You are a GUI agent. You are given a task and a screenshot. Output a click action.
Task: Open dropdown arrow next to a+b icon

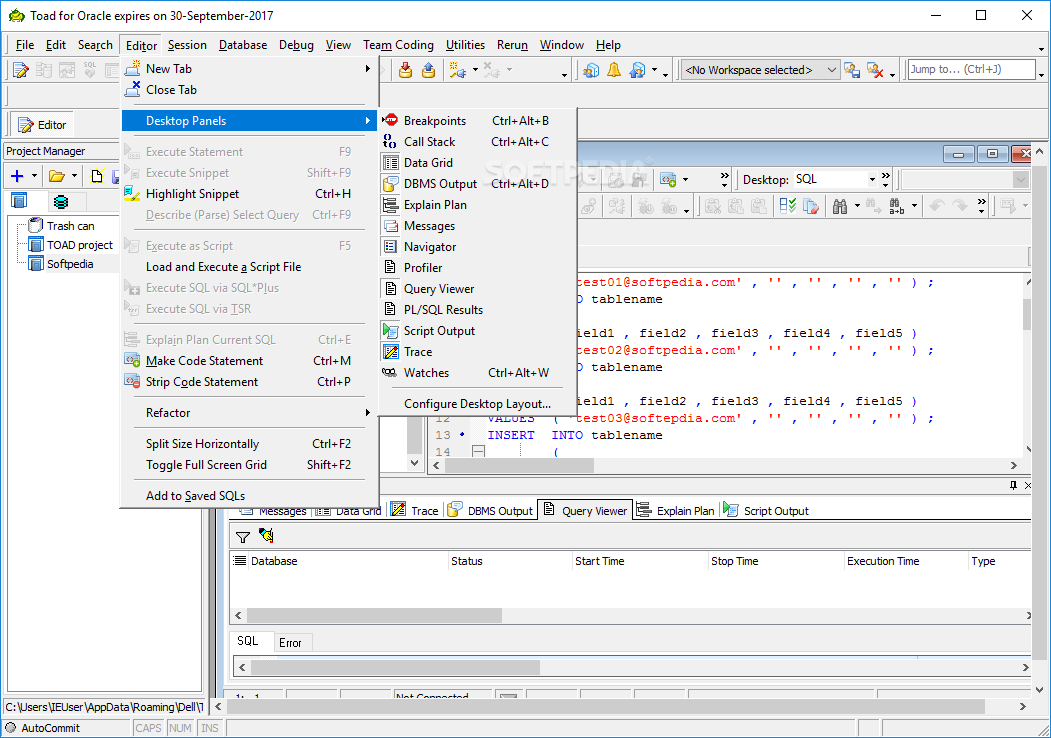point(914,206)
